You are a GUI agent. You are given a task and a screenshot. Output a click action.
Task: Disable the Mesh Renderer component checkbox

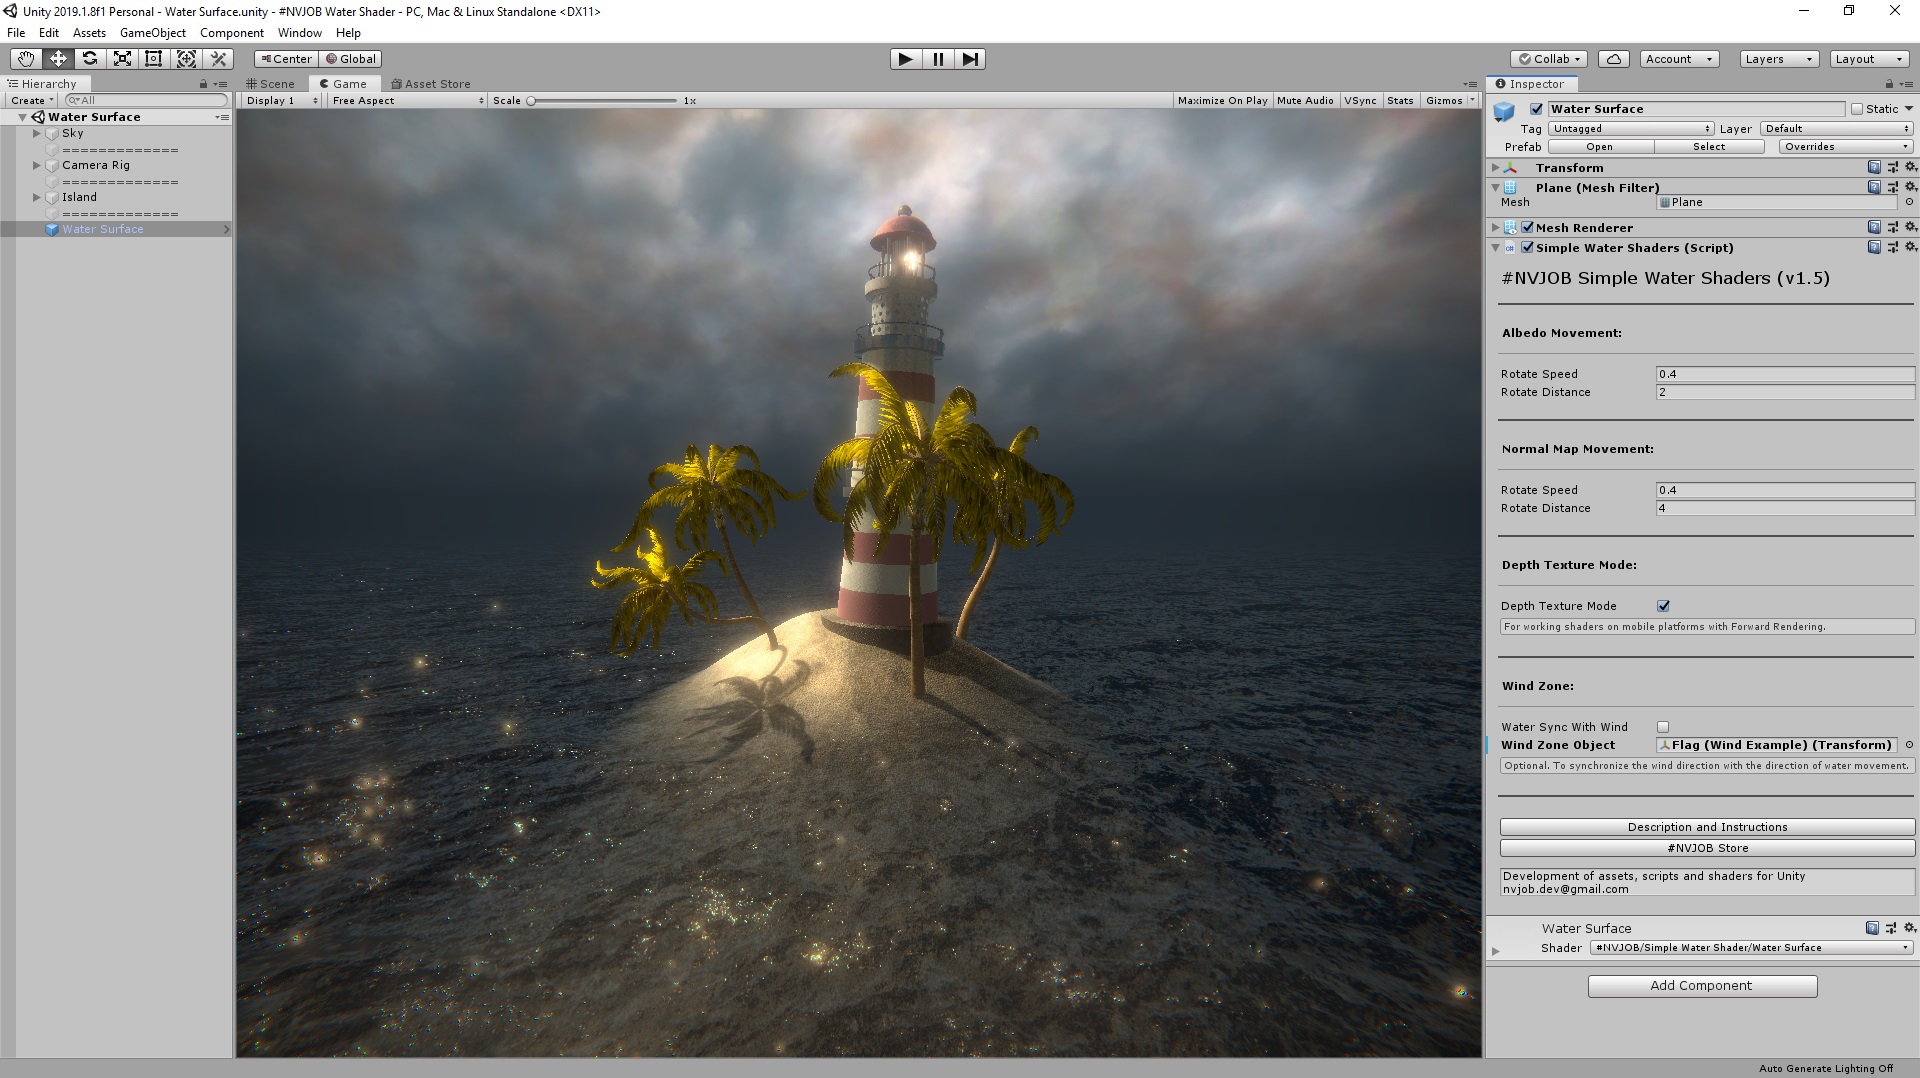point(1527,227)
